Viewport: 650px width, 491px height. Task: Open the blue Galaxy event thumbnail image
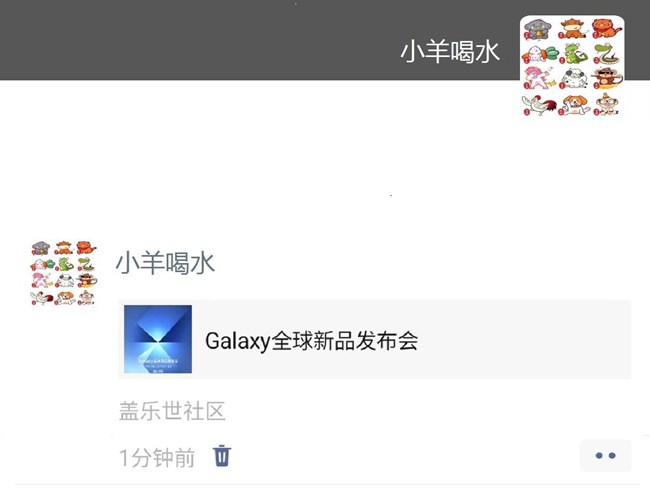[x=158, y=339]
